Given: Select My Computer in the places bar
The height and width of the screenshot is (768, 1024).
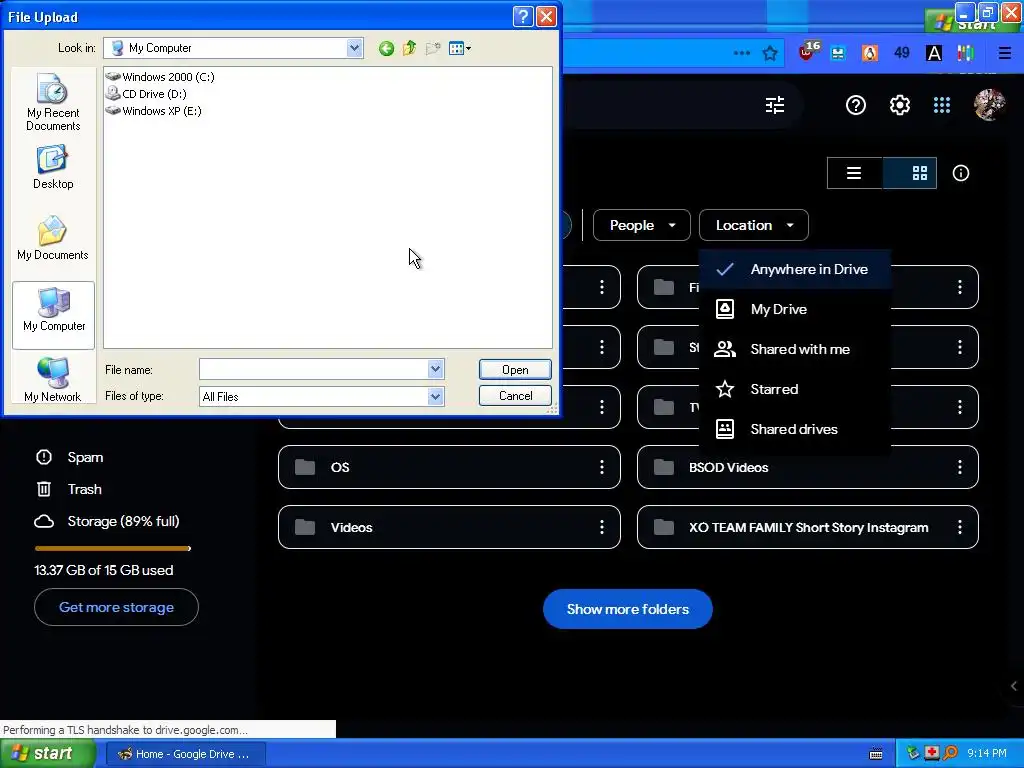Looking at the screenshot, I should 54,315.
